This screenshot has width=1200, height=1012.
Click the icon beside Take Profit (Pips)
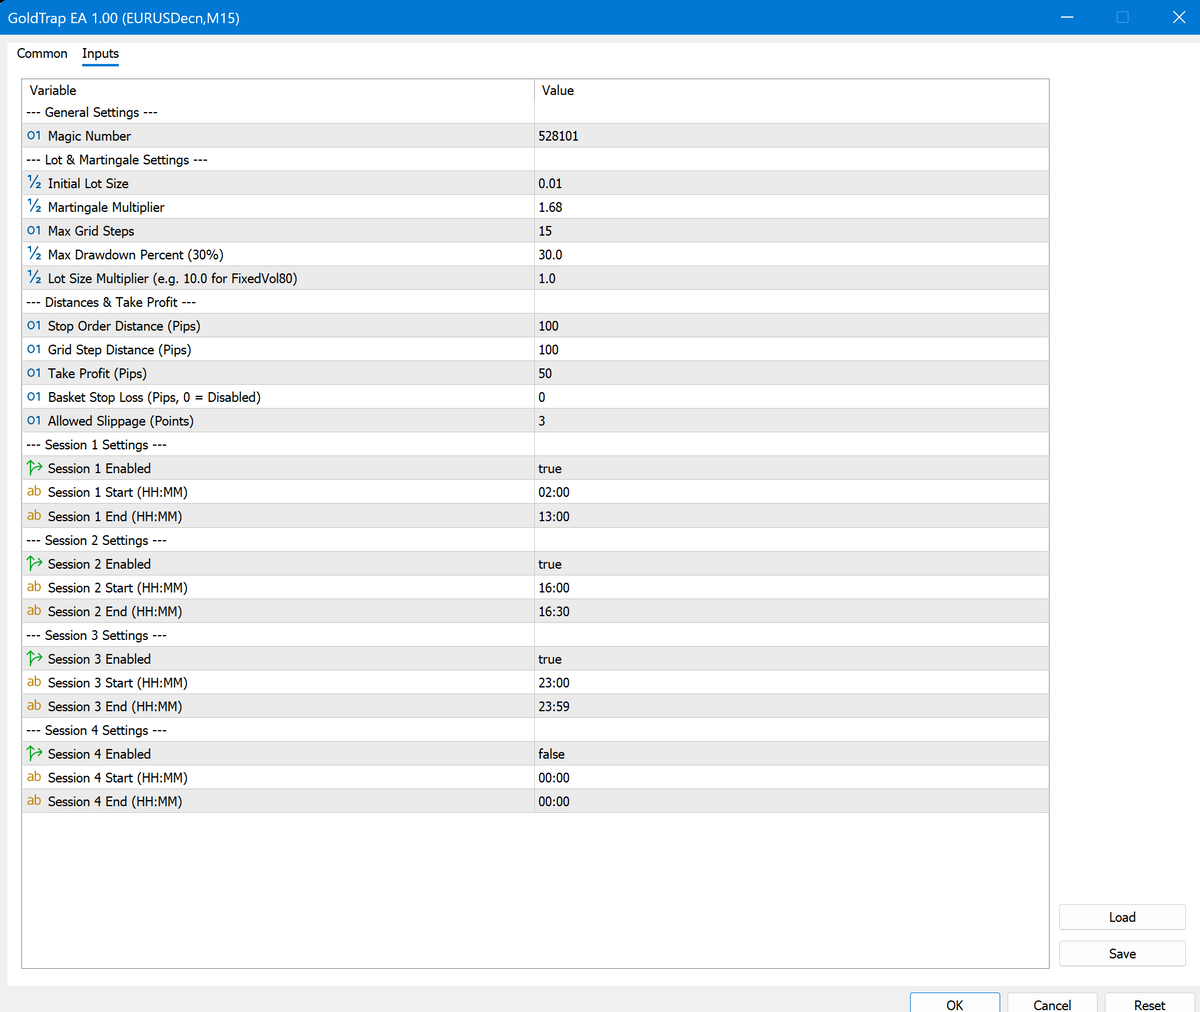coord(34,373)
